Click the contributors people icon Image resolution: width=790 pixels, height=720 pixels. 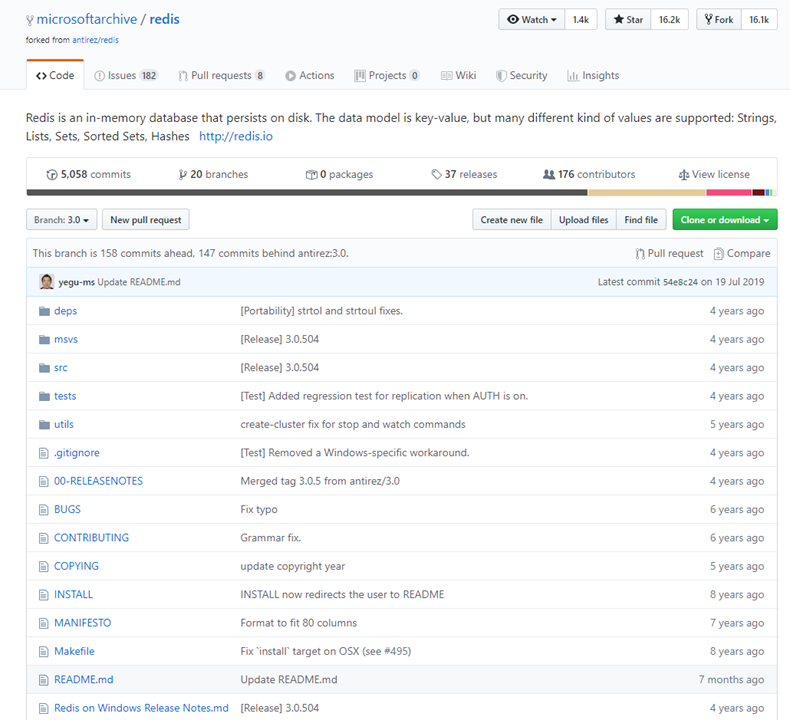[549, 174]
